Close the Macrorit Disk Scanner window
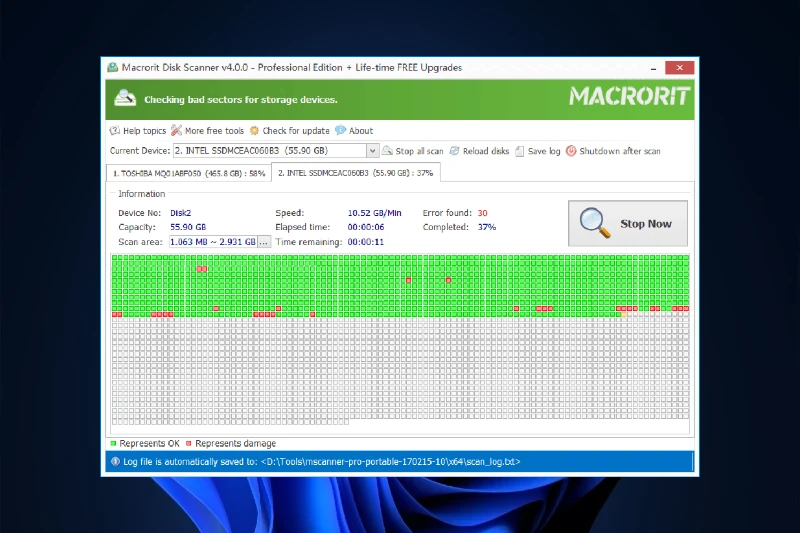The height and width of the screenshot is (533, 800). 680,68
